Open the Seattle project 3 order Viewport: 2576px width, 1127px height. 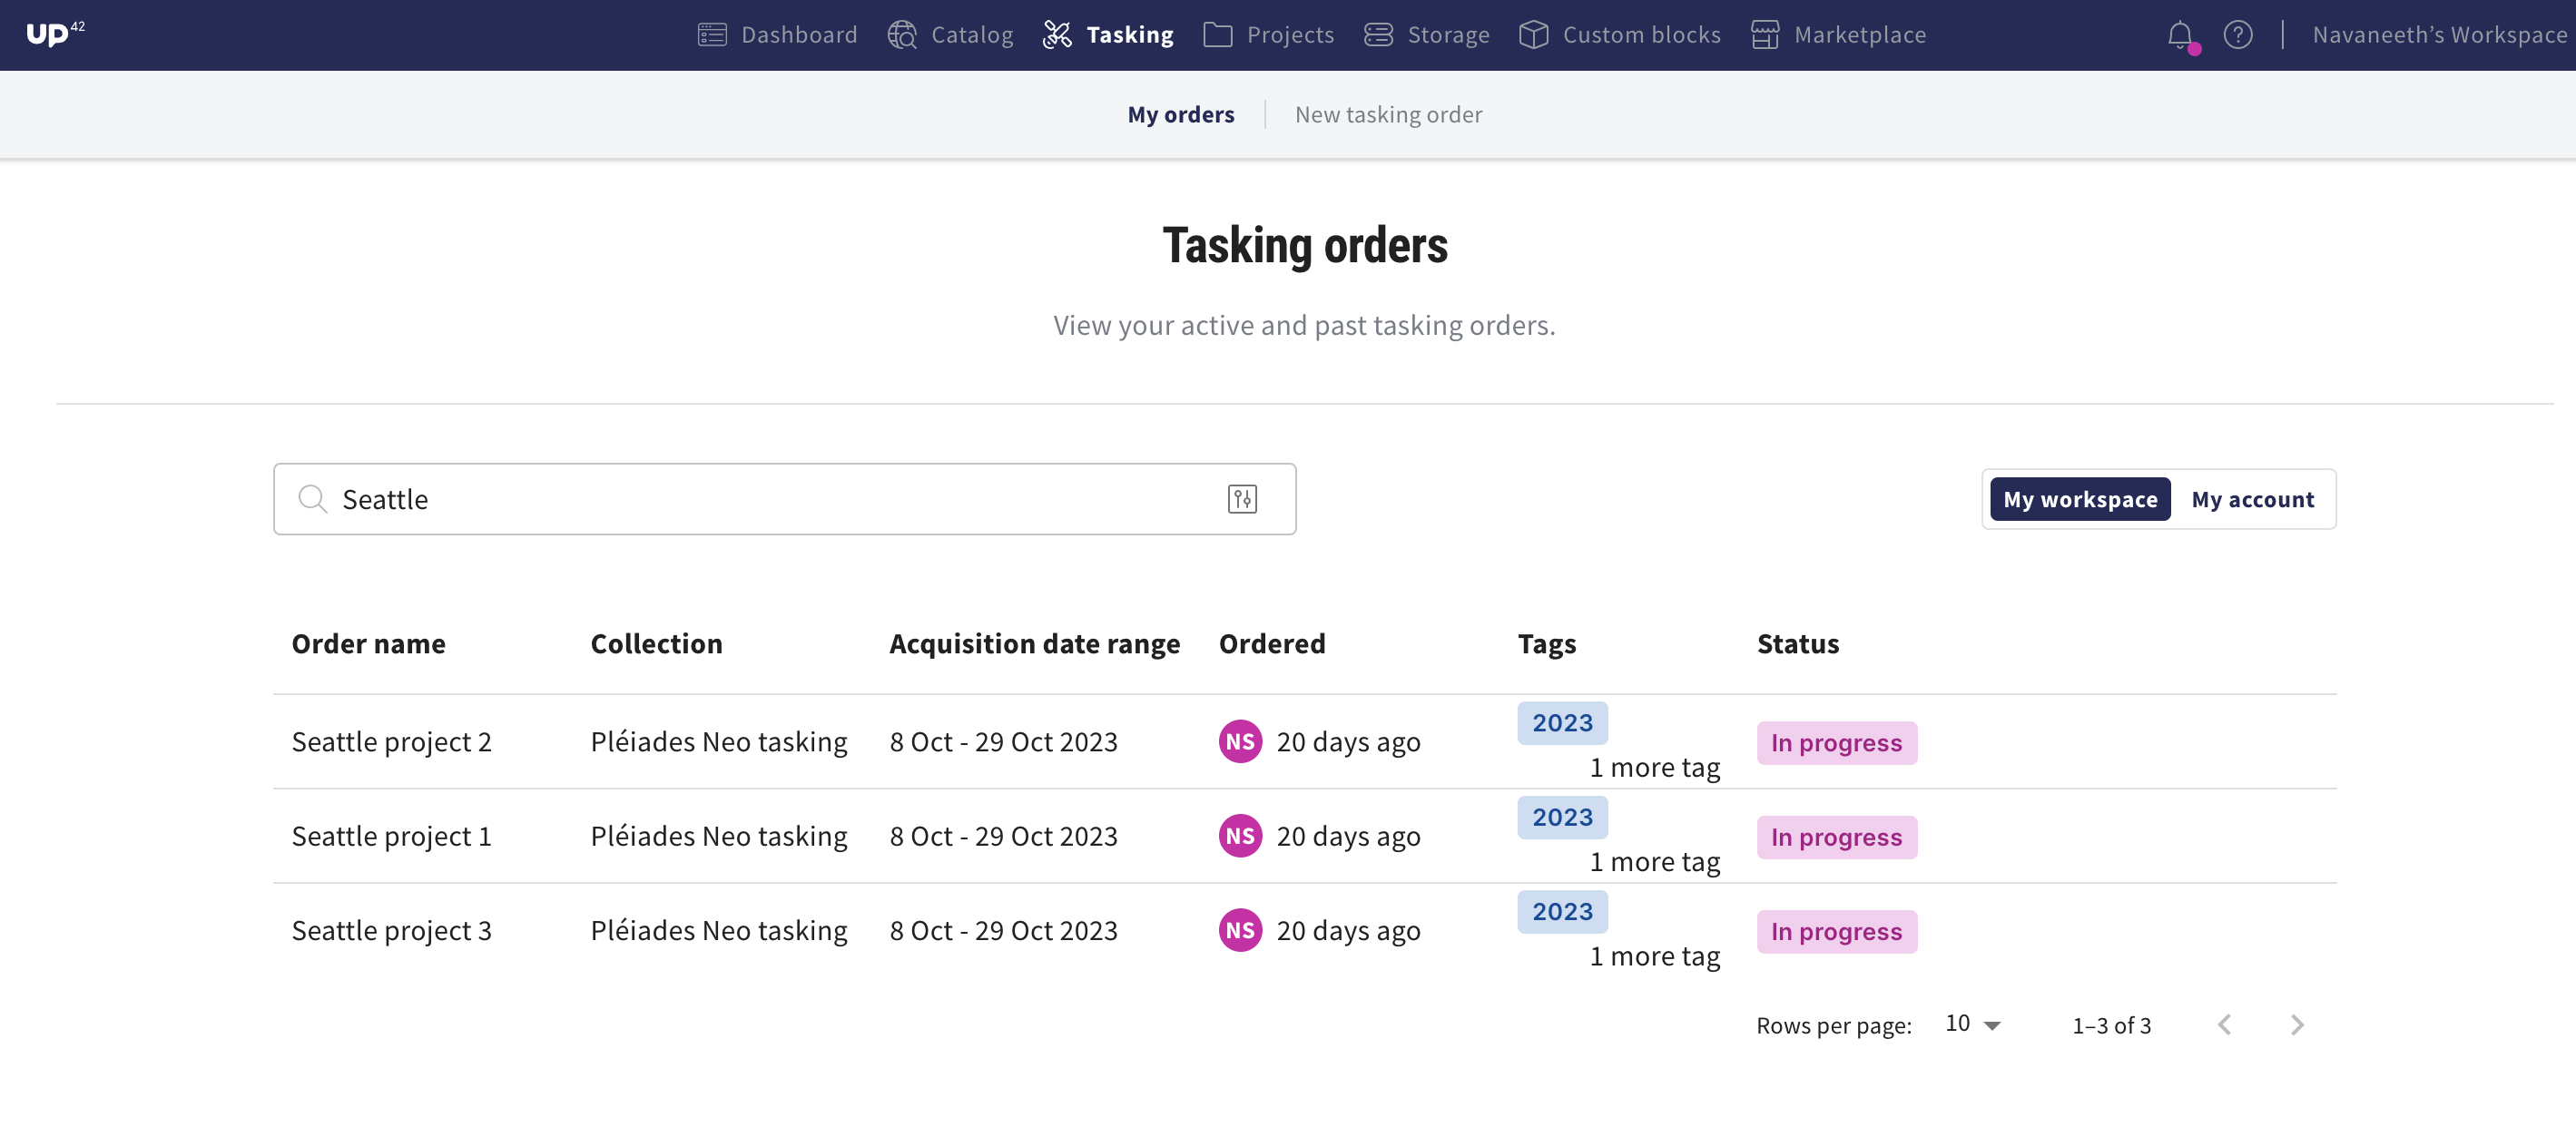[x=391, y=930]
